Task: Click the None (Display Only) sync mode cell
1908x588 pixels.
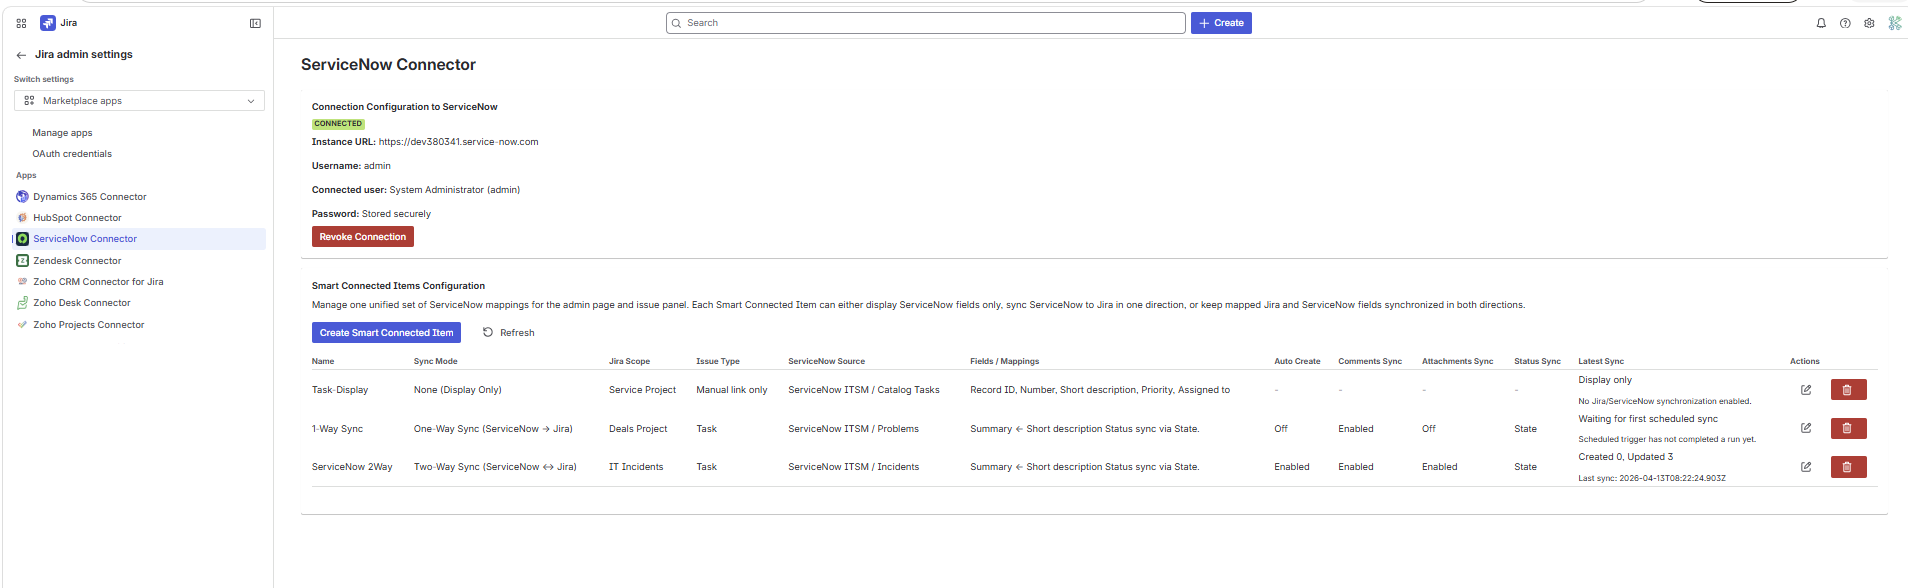Action: [x=458, y=390]
